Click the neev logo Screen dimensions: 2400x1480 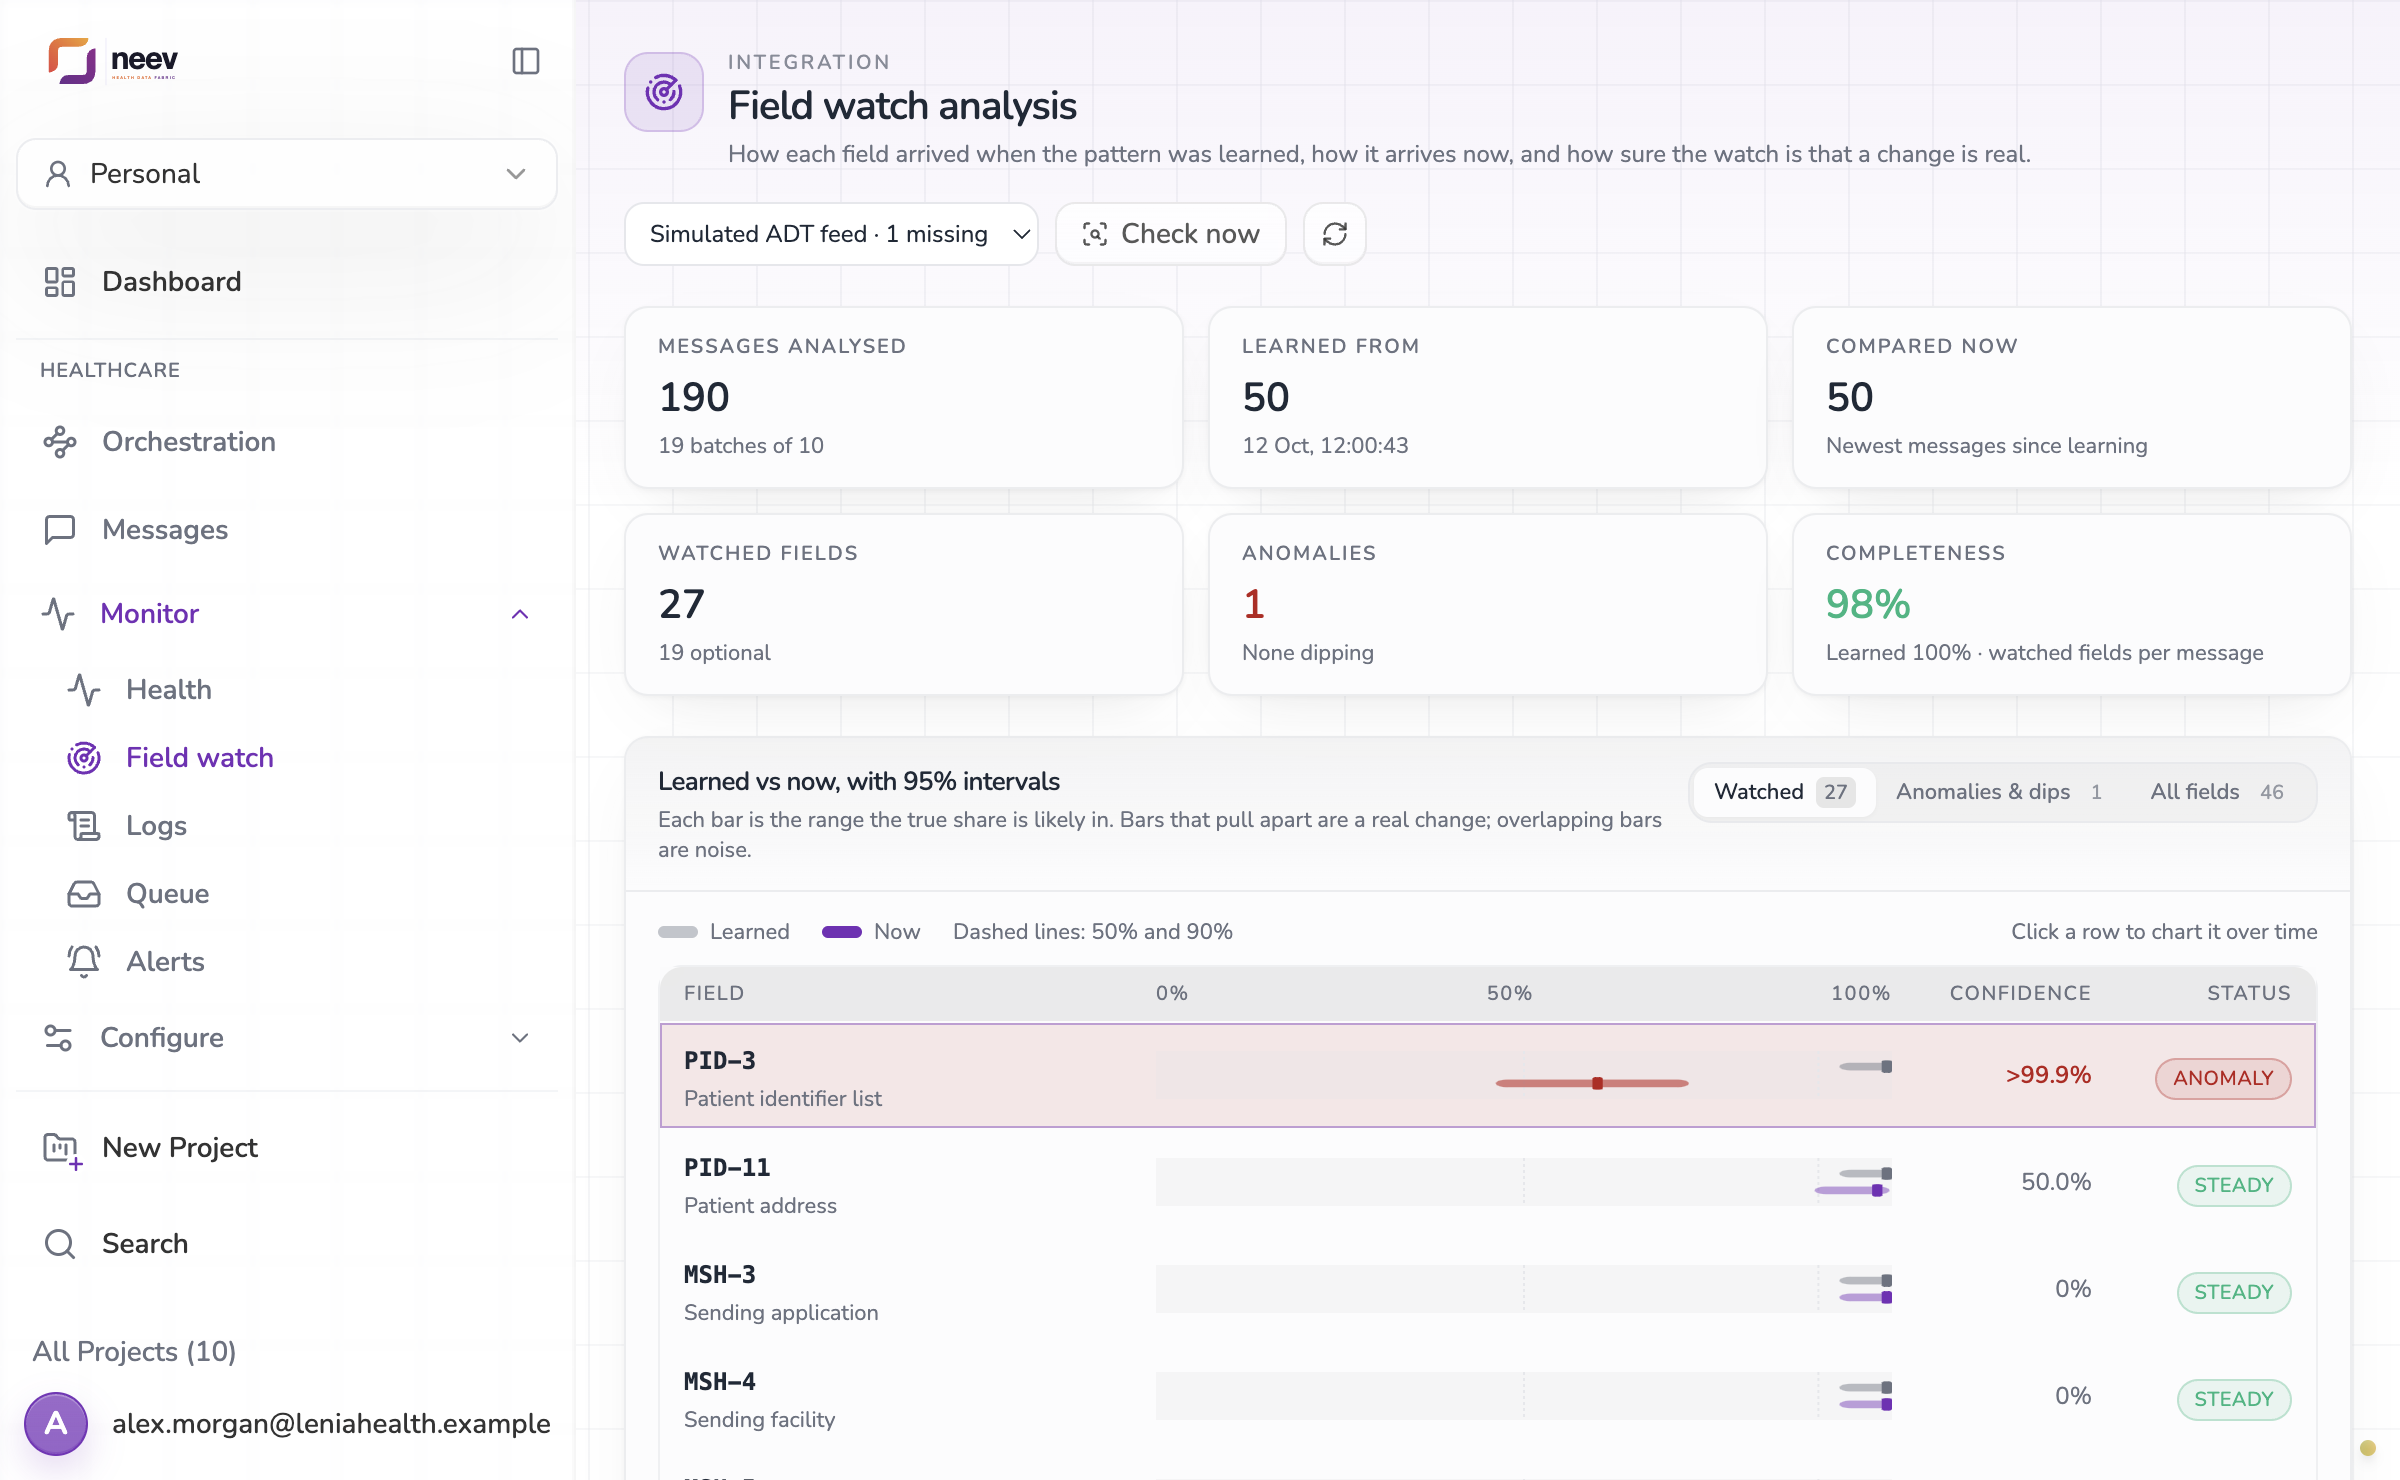[x=113, y=61]
